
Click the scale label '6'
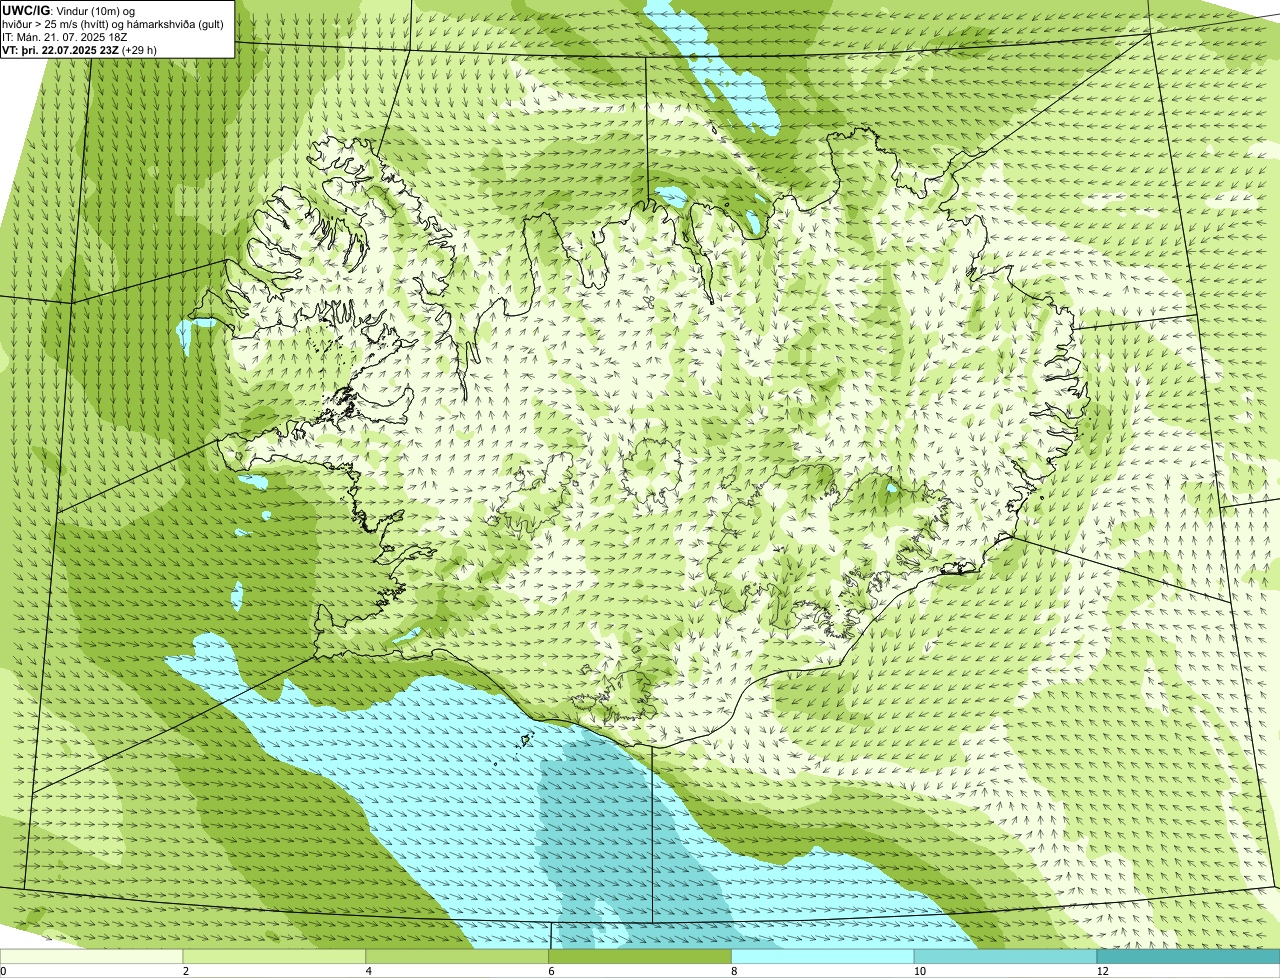click(x=551, y=971)
